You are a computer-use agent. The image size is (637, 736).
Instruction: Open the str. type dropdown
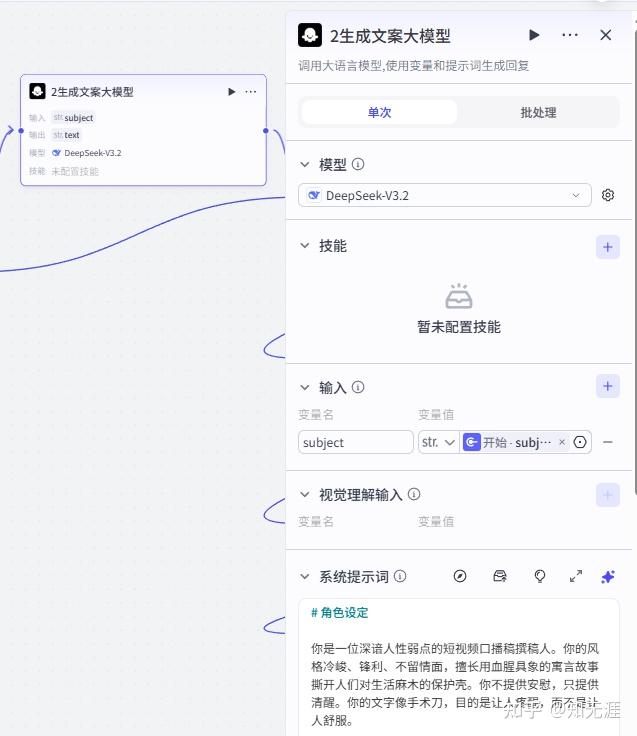pyautogui.click(x=438, y=442)
